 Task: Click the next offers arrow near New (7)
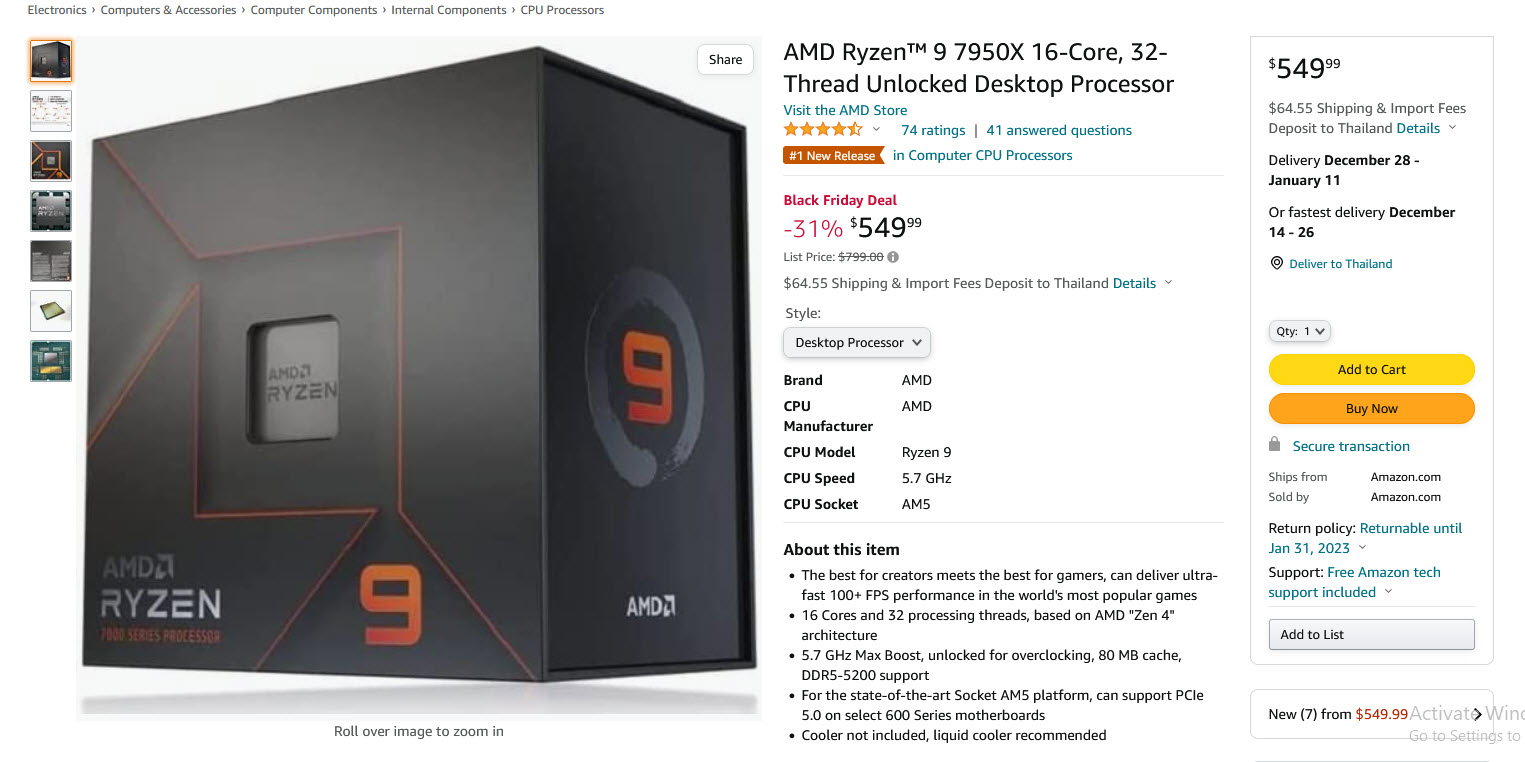[1477, 714]
